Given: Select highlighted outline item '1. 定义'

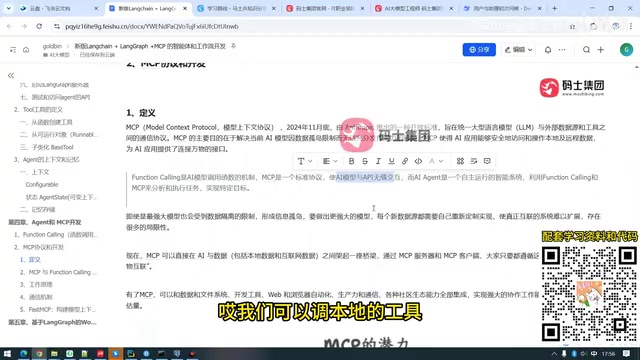Looking at the screenshot, I should pos(30,260).
